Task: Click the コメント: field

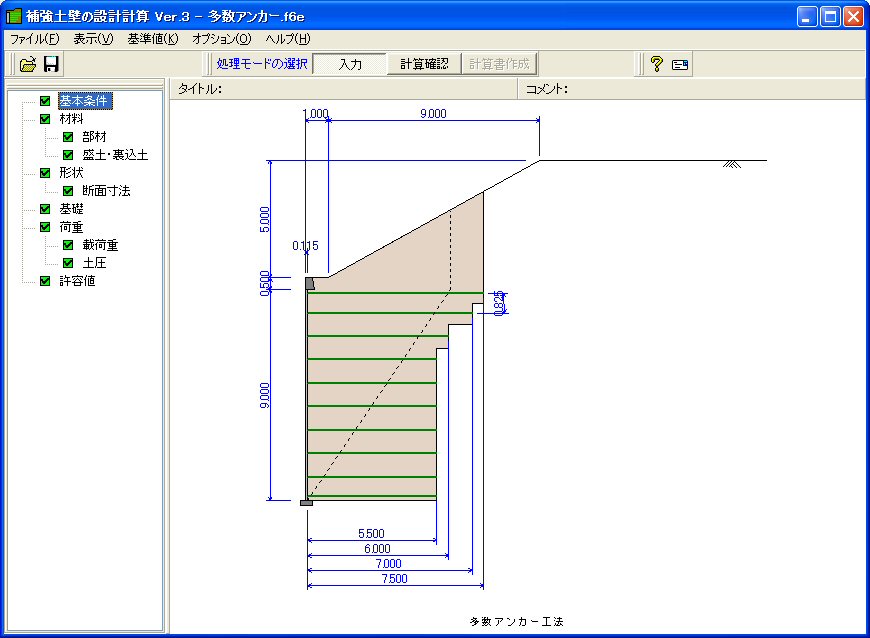Action: (691, 89)
